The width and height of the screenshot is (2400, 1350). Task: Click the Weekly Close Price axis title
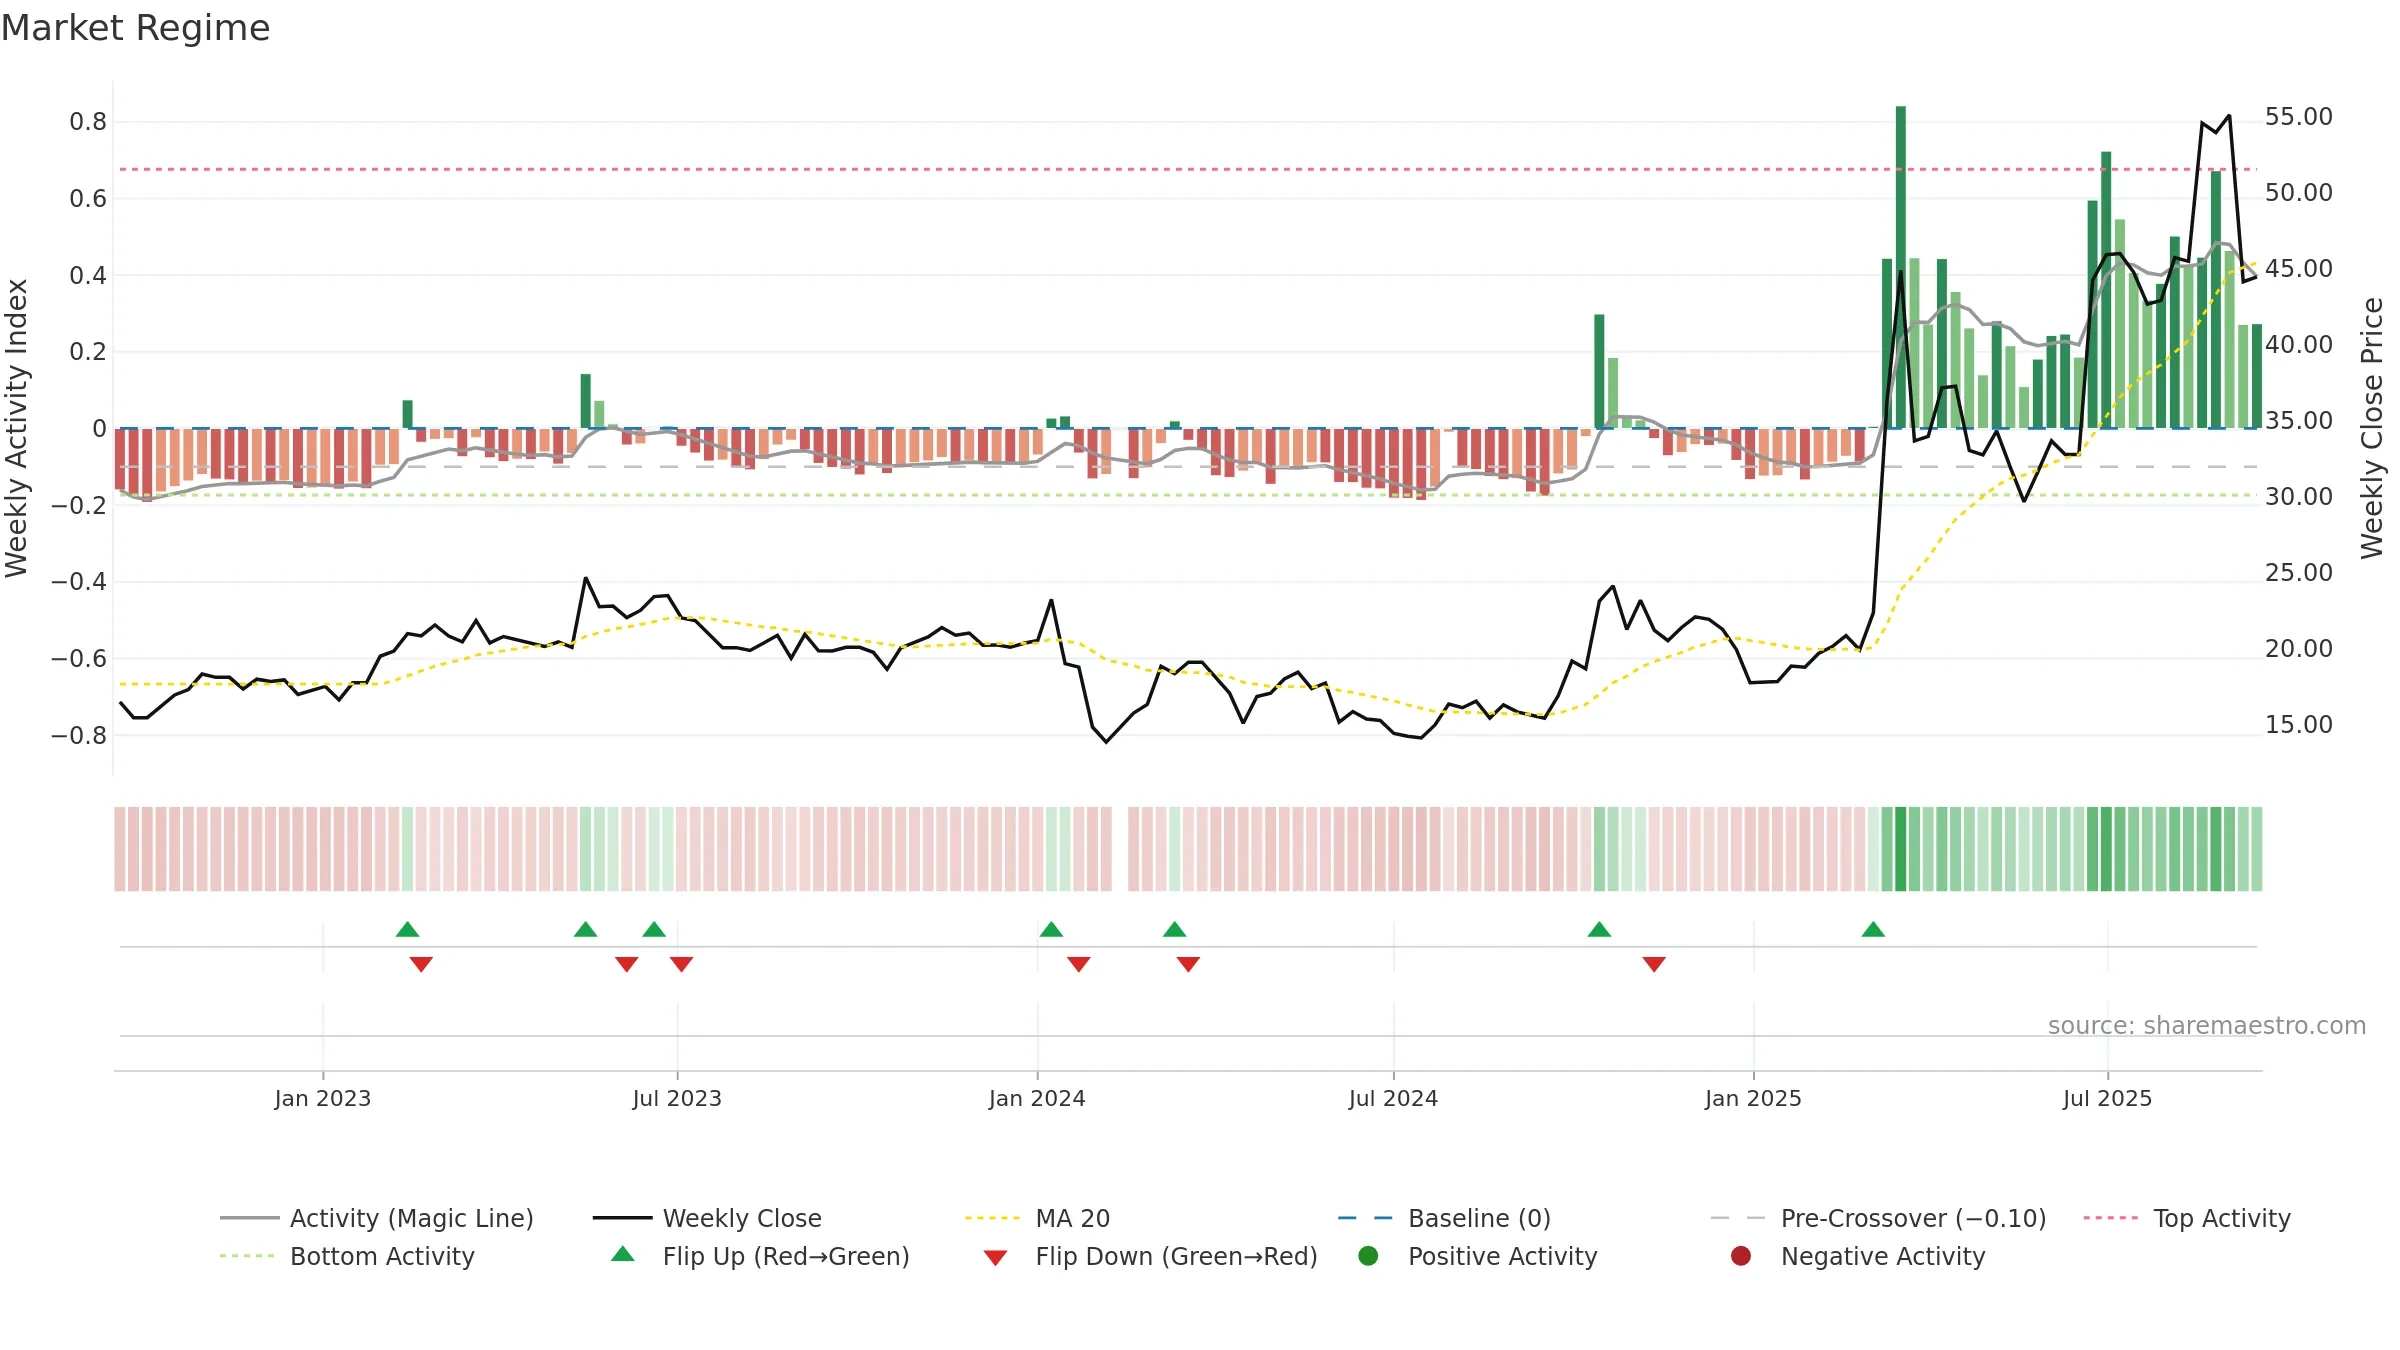(x=2372, y=428)
